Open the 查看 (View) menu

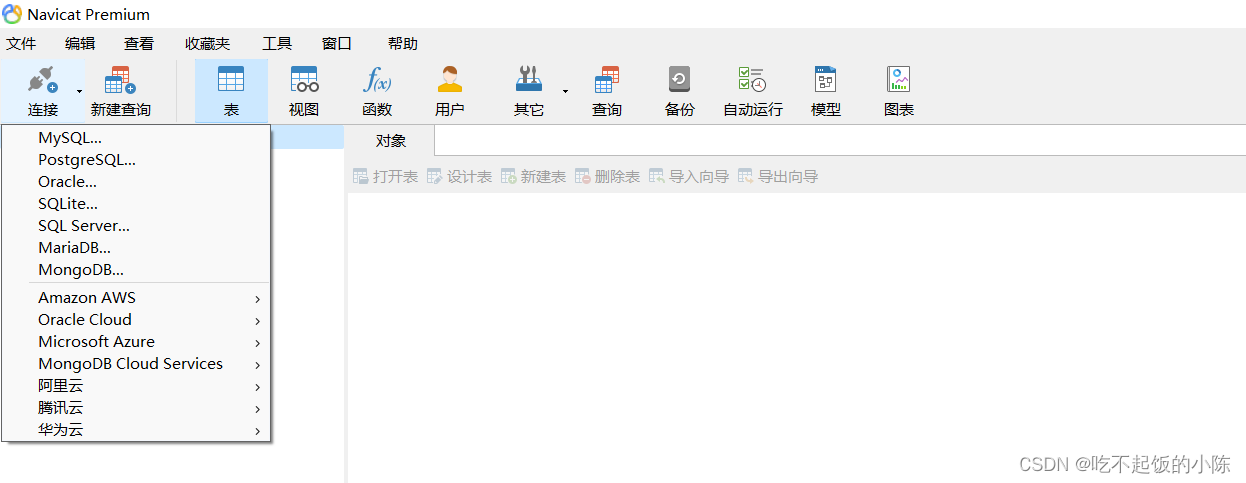pos(139,43)
